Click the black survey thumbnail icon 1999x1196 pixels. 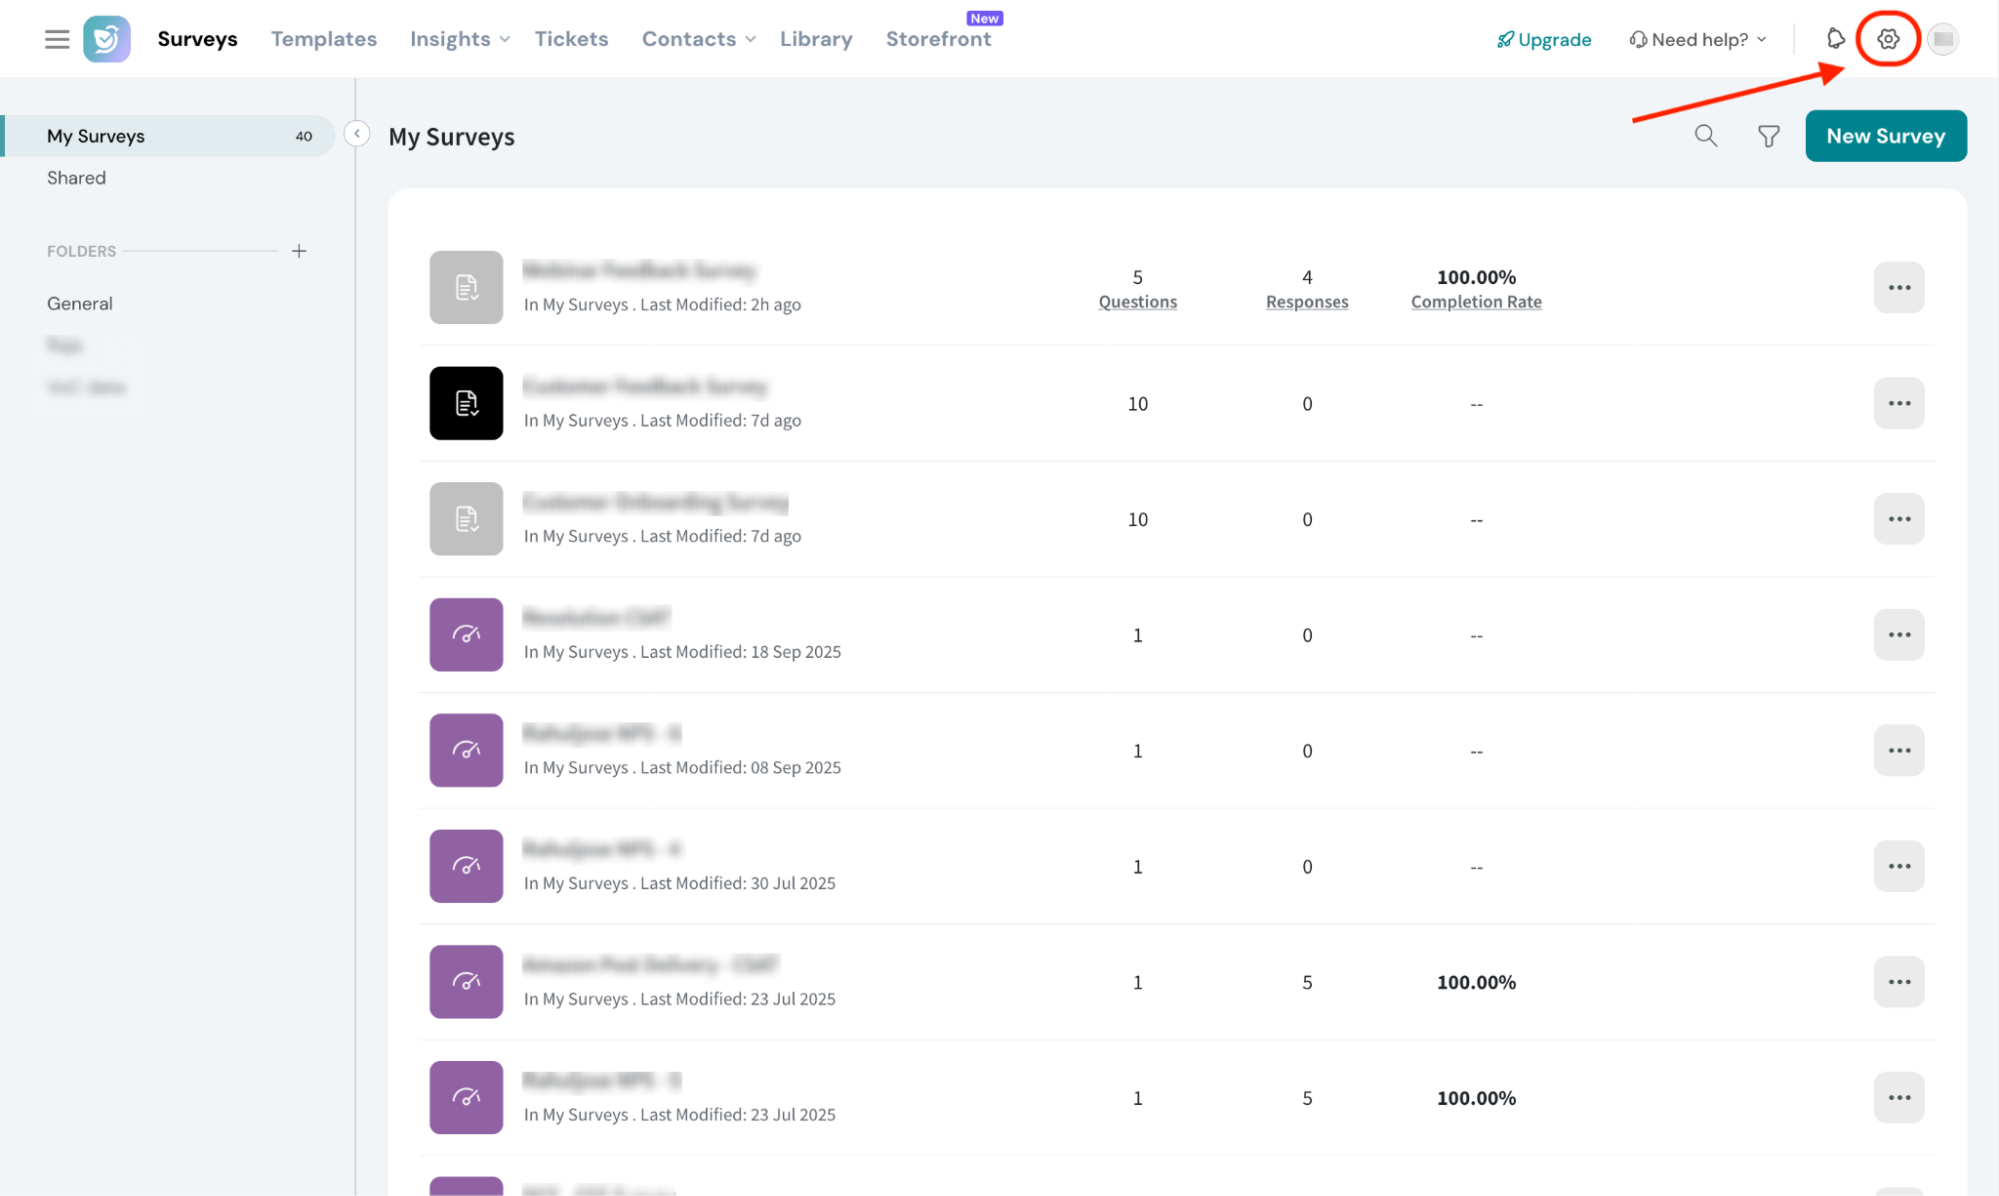tap(466, 403)
